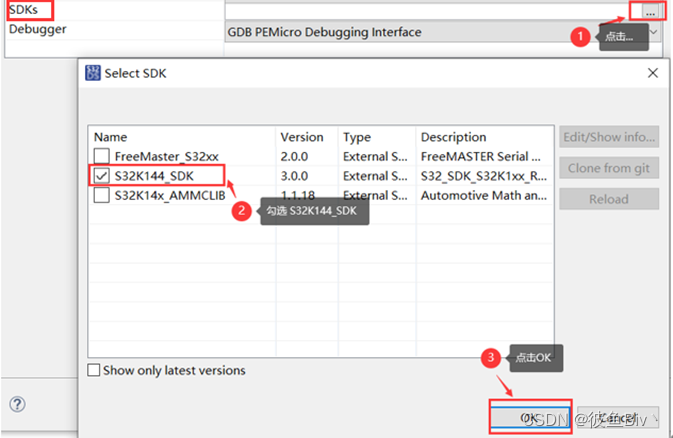Enable Show only latest versions checkbox
This screenshot has height=438, width=673.
tap(94, 370)
